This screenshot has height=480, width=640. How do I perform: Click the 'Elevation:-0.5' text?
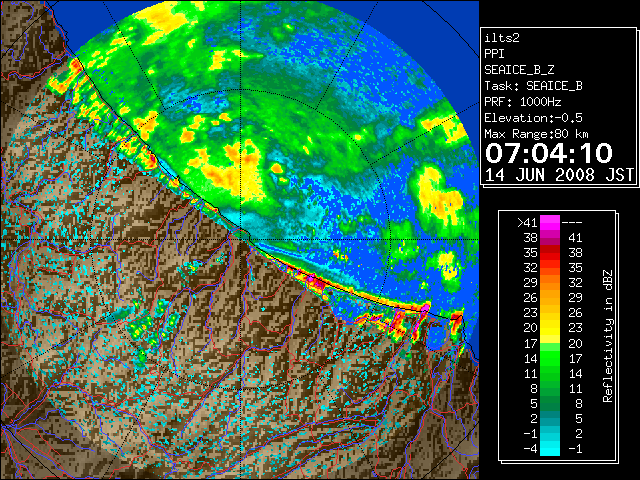coord(533,118)
